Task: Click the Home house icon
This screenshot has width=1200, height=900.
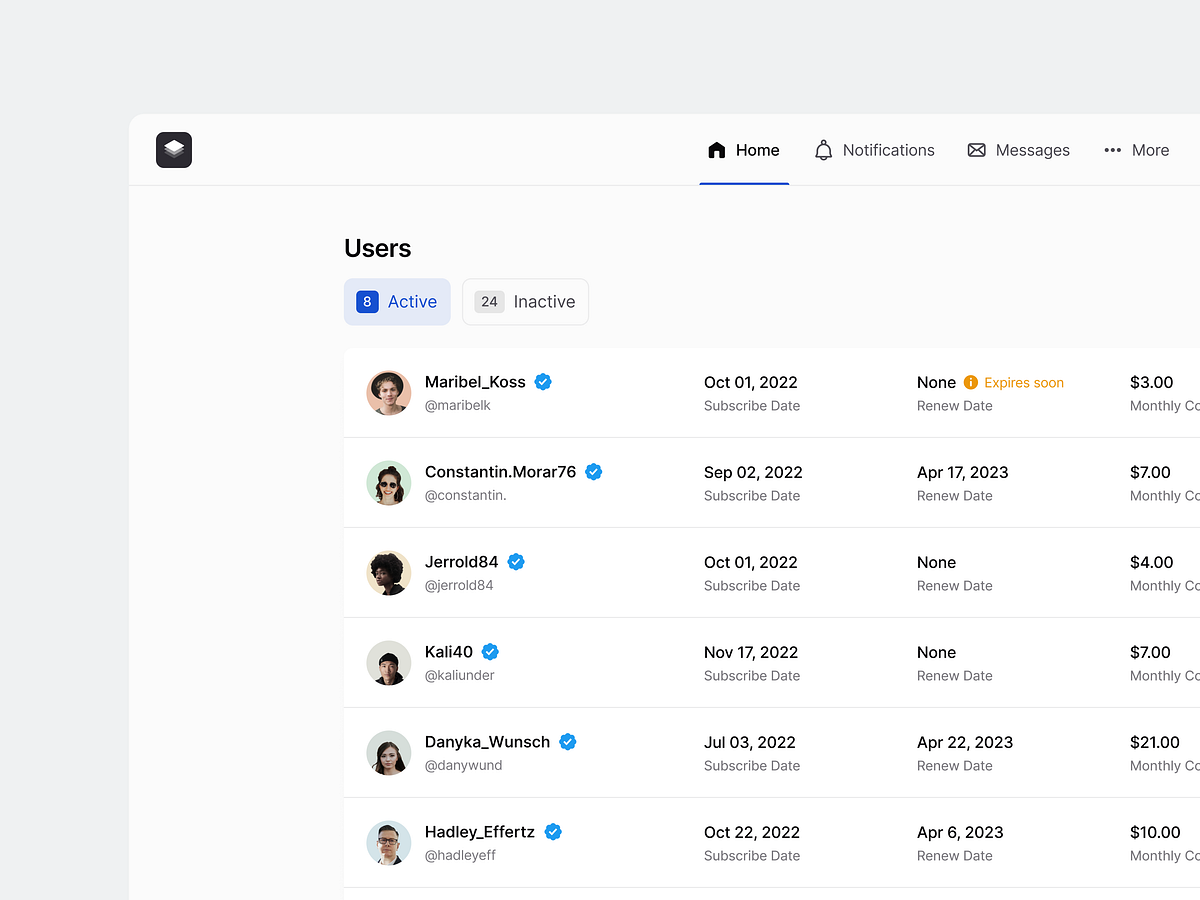Action: coord(716,149)
